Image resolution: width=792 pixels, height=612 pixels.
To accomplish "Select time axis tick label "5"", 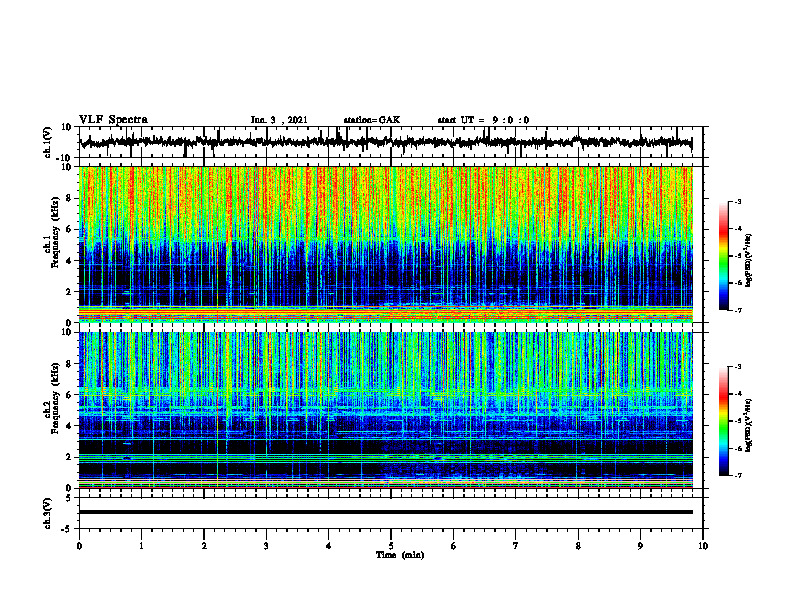I will [391, 546].
